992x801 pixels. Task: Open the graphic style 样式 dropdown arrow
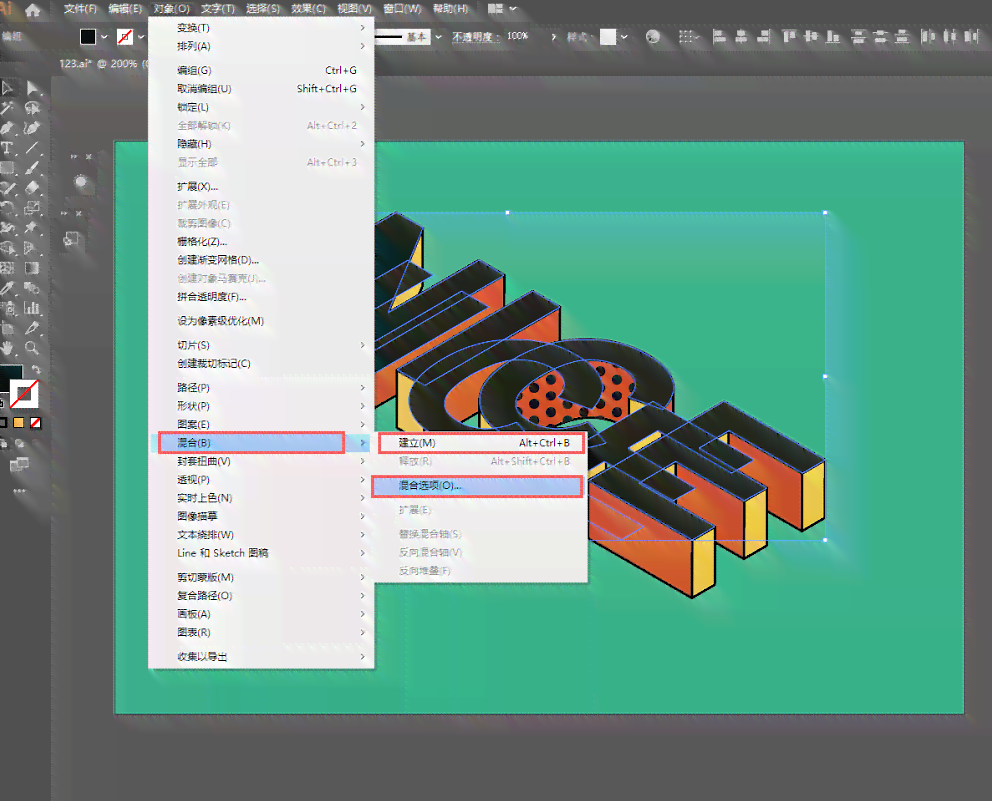point(624,37)
